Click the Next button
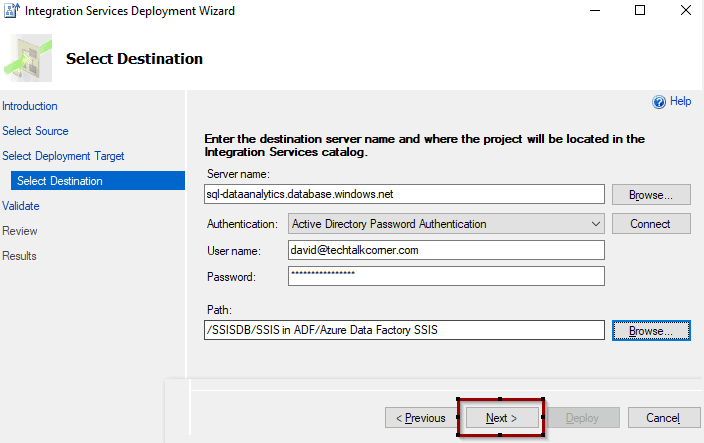 point(502,418)
